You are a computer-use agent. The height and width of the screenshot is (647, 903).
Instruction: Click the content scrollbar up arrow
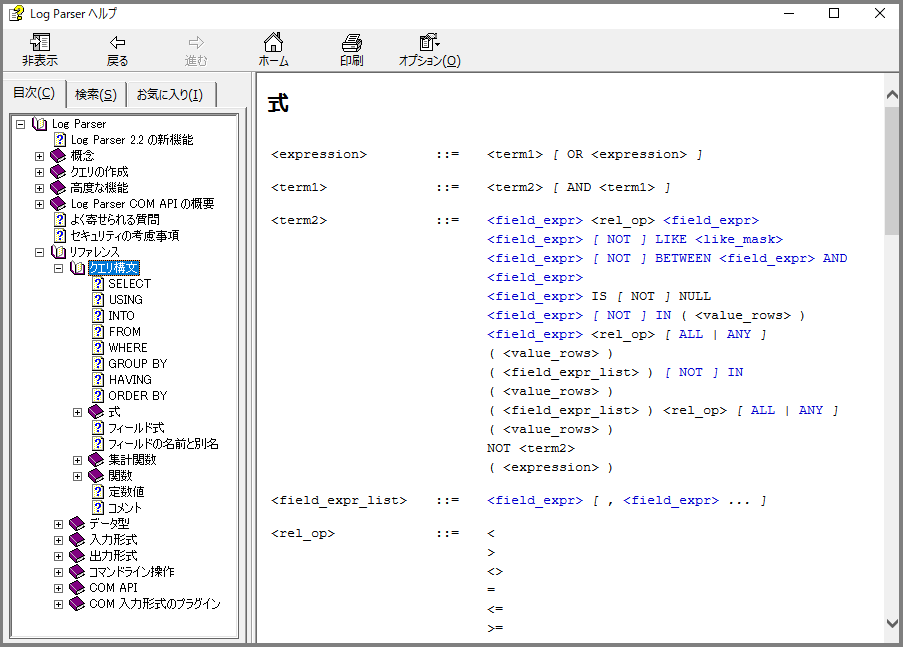click(892, 94)
